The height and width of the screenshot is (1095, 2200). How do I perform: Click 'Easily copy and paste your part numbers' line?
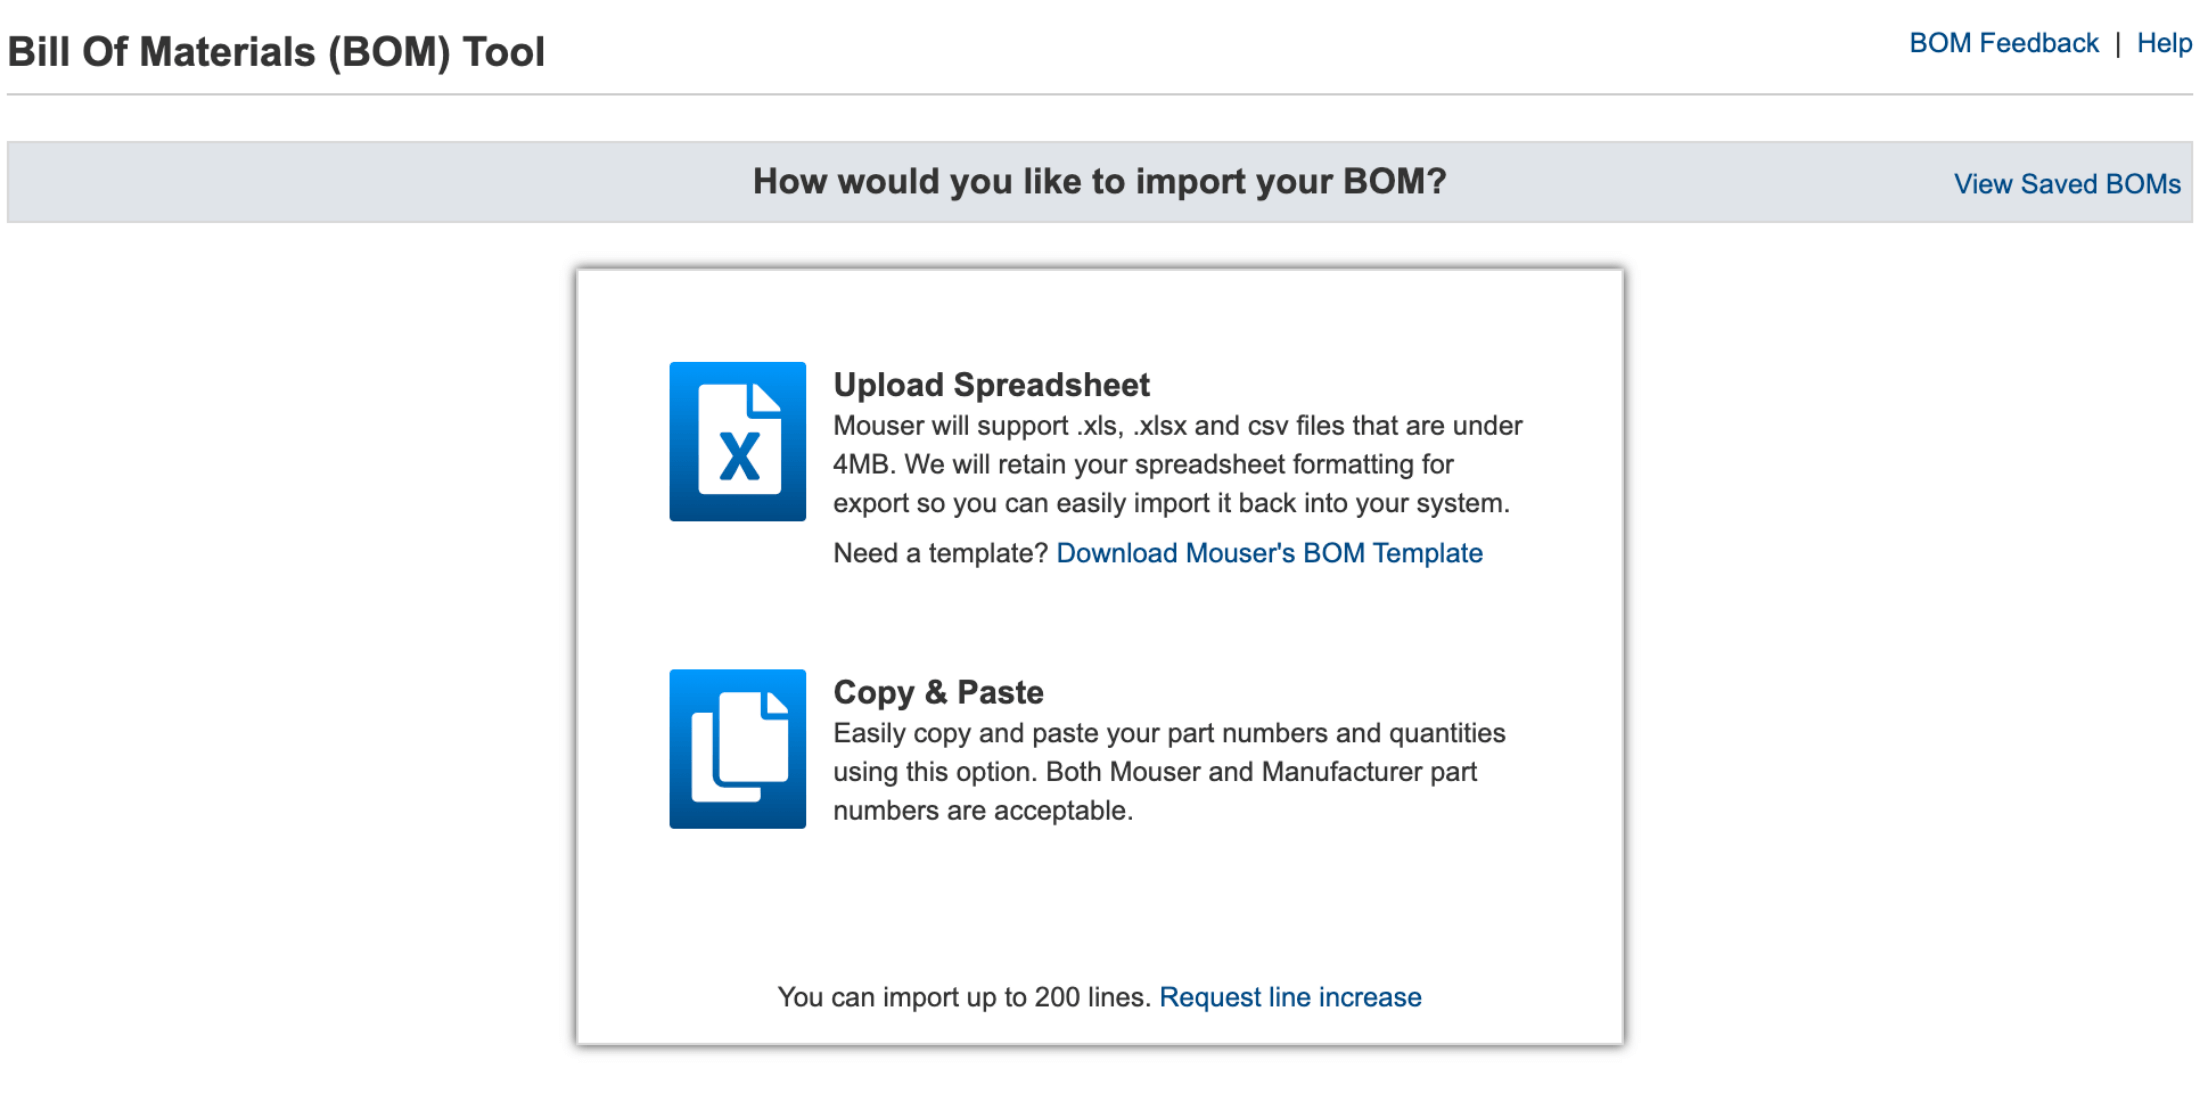coord(1168,733)
